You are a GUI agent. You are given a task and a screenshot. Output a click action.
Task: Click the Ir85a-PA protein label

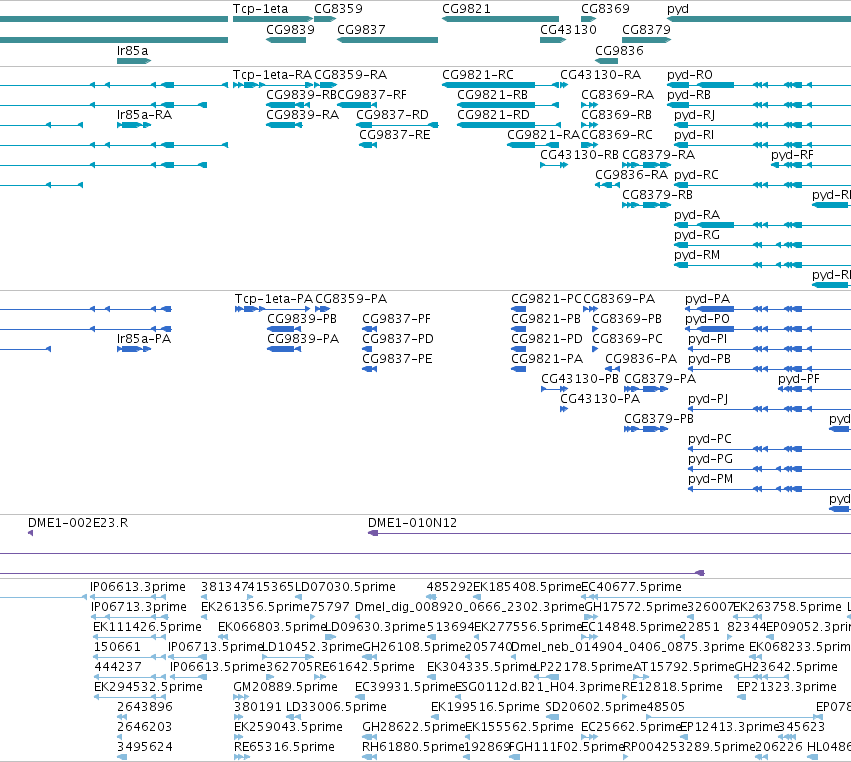click(144, 339)
